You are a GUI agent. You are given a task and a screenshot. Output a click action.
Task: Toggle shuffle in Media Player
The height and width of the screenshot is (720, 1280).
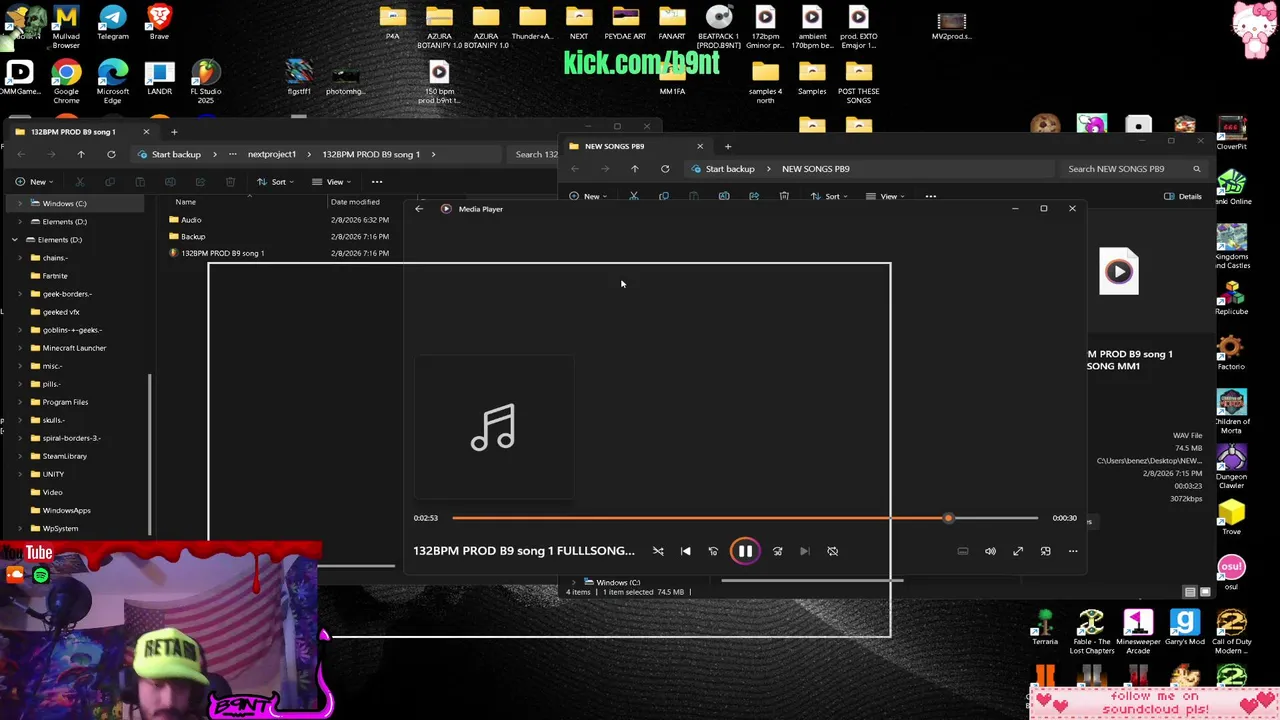658,551
